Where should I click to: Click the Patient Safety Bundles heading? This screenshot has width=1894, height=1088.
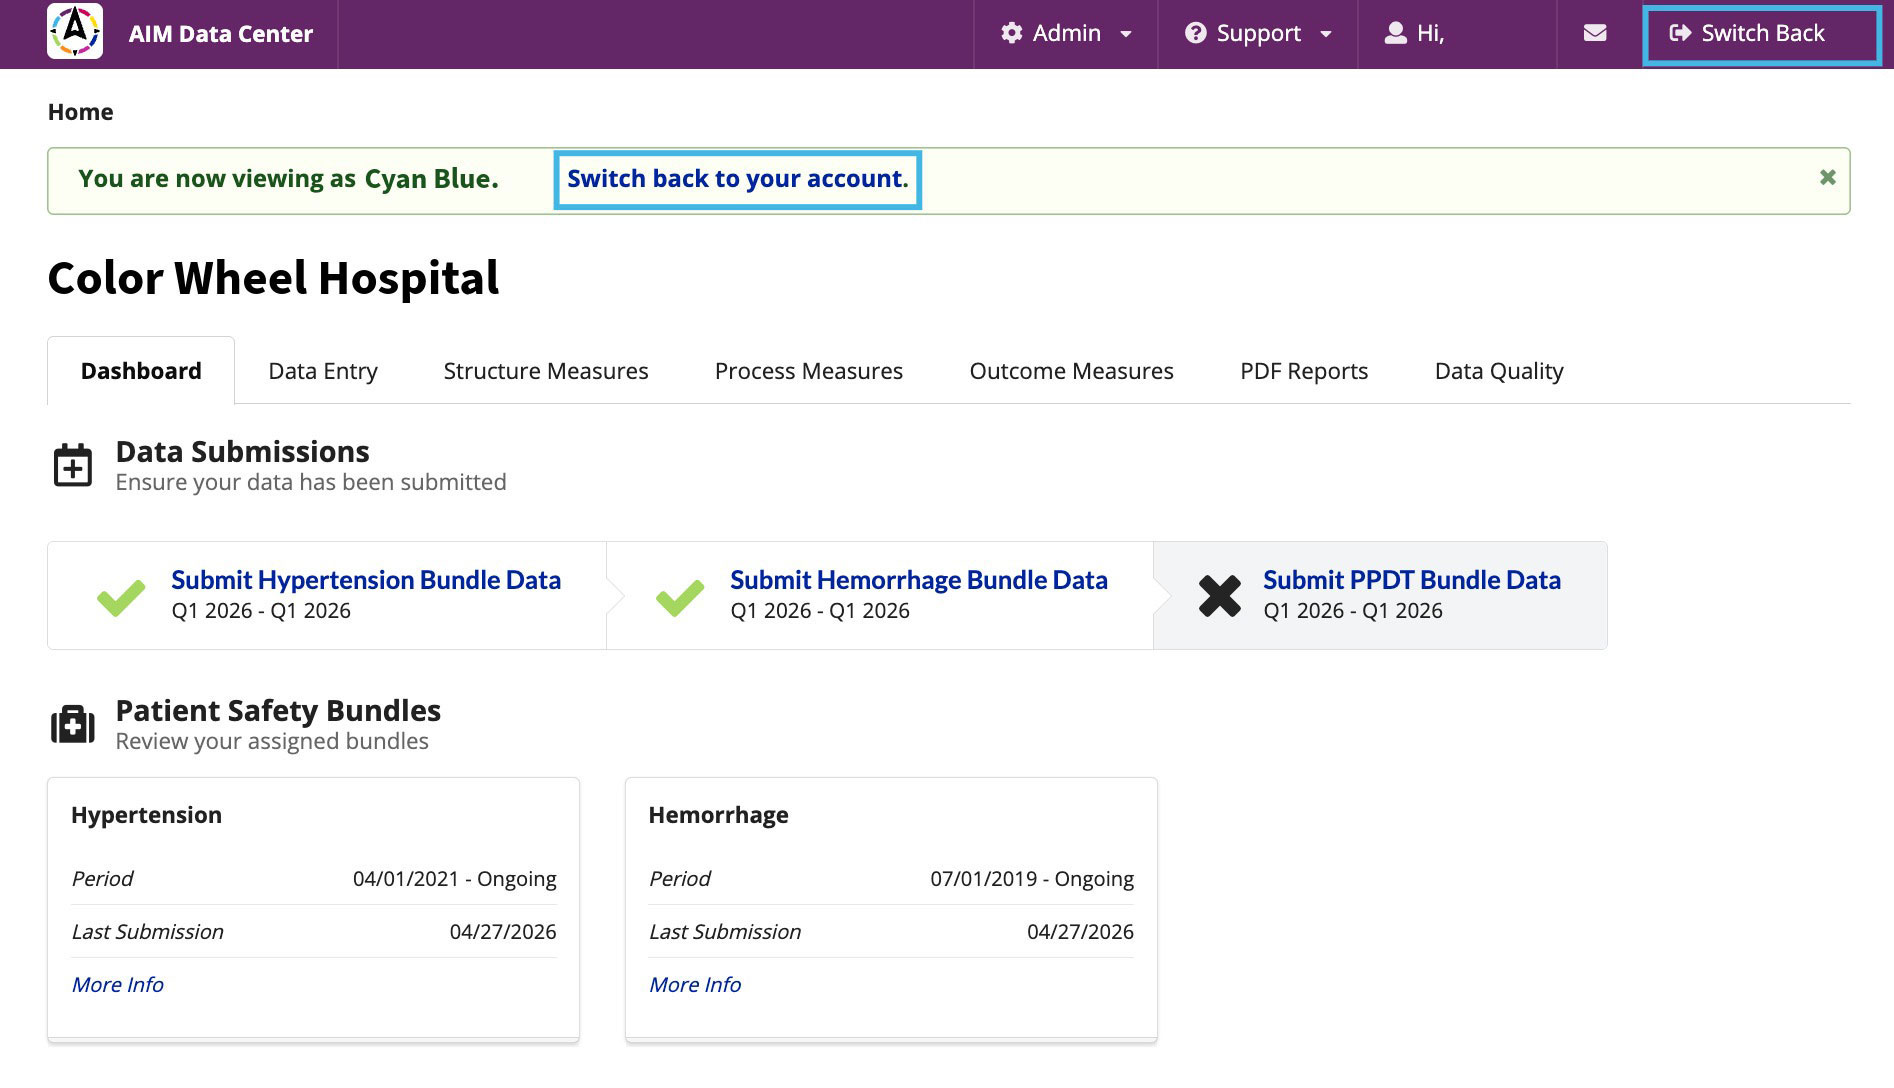[279, 711]
